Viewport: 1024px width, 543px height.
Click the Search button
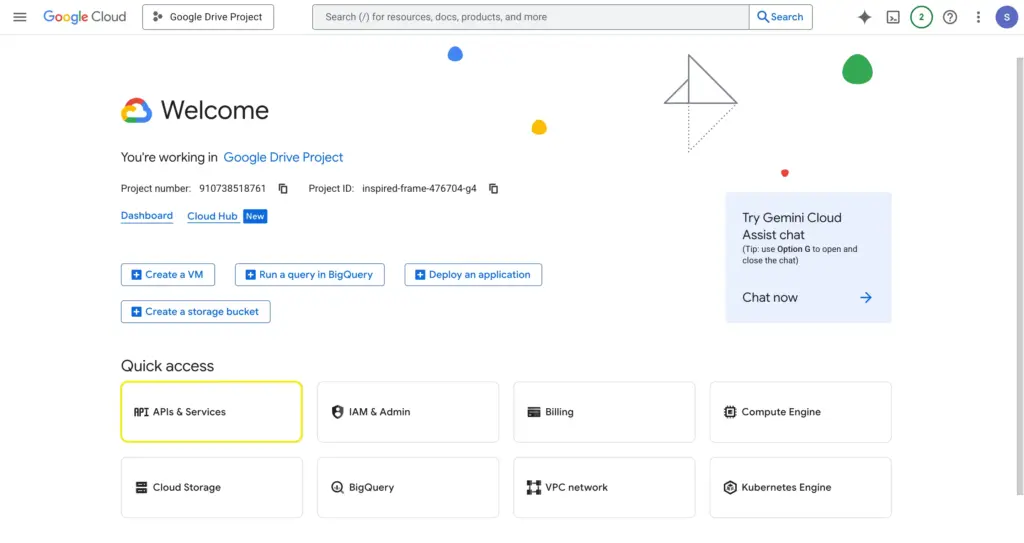(x=780, y=17)
